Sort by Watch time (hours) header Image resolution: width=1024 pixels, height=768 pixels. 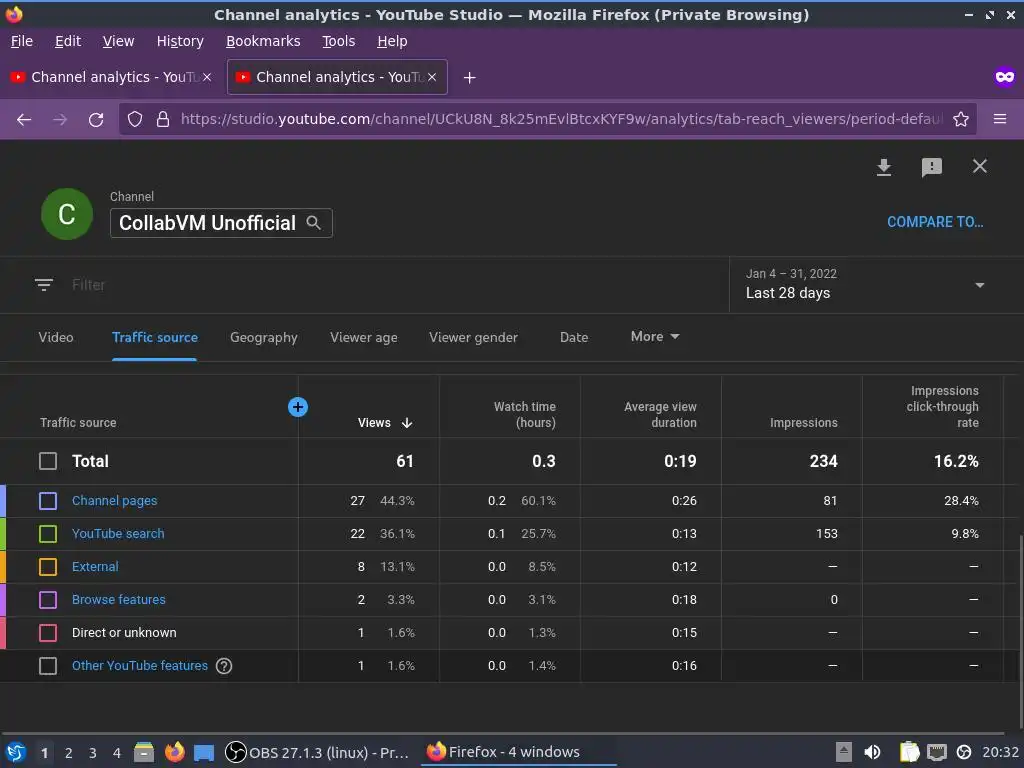pos(524,415)
